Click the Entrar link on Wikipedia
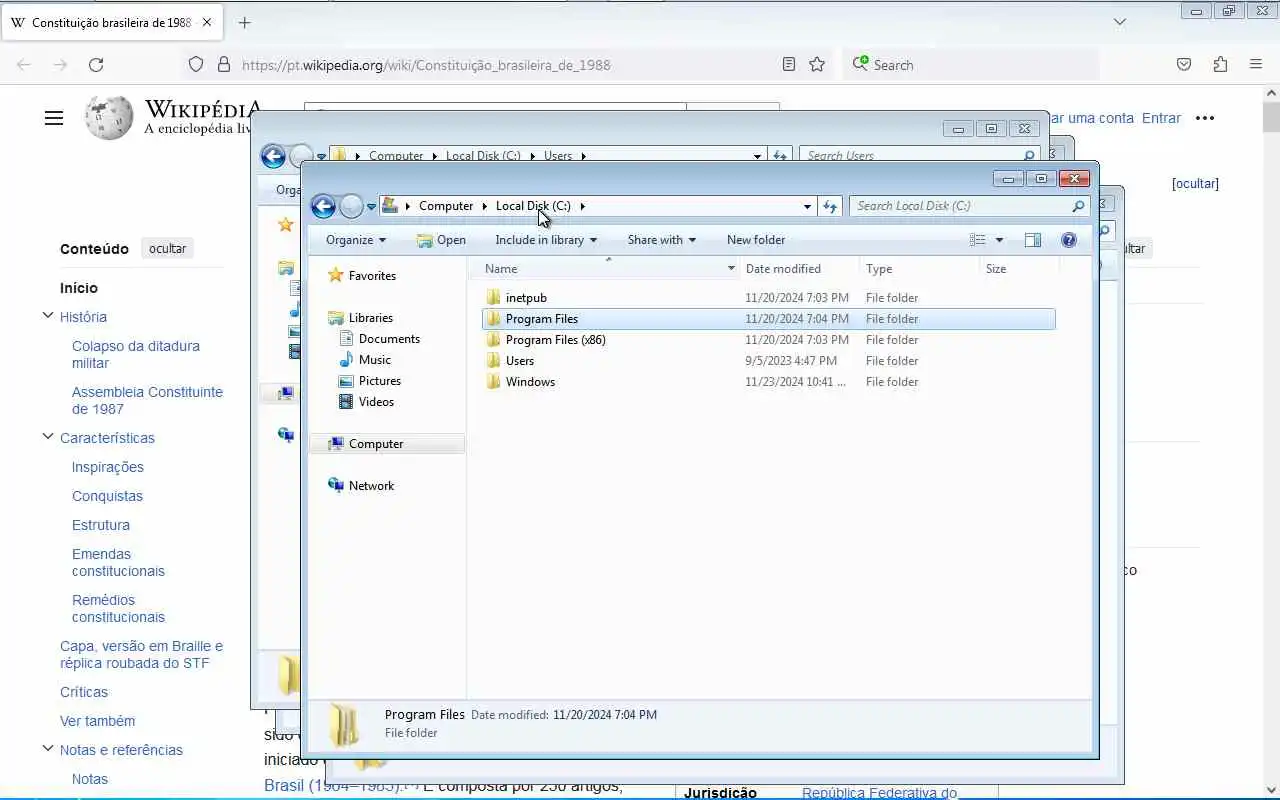 tap(1161, 118)
